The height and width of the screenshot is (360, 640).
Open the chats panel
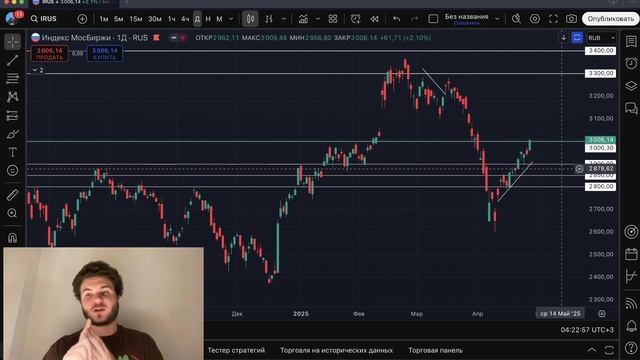click(631, 108)
